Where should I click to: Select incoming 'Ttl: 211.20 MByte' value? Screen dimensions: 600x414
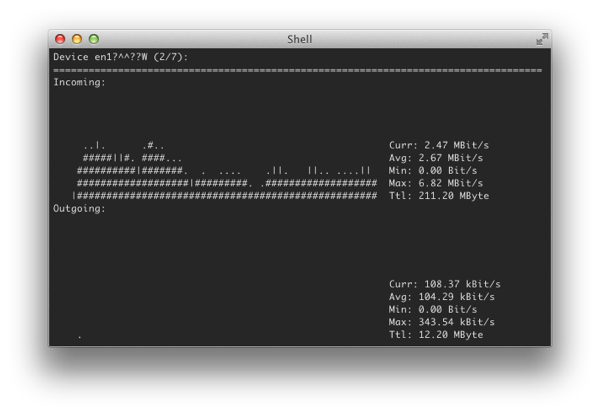439,196
